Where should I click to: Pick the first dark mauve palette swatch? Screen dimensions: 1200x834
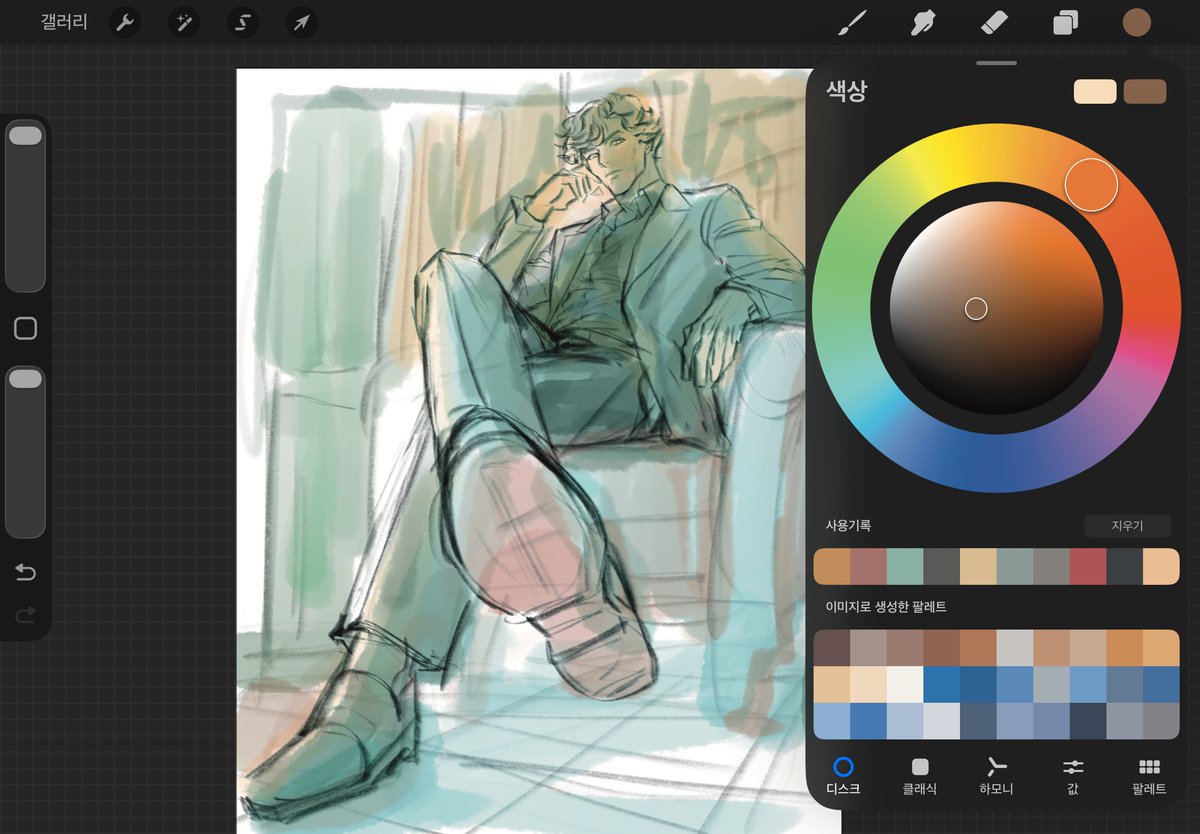click(x=832, y=648)
